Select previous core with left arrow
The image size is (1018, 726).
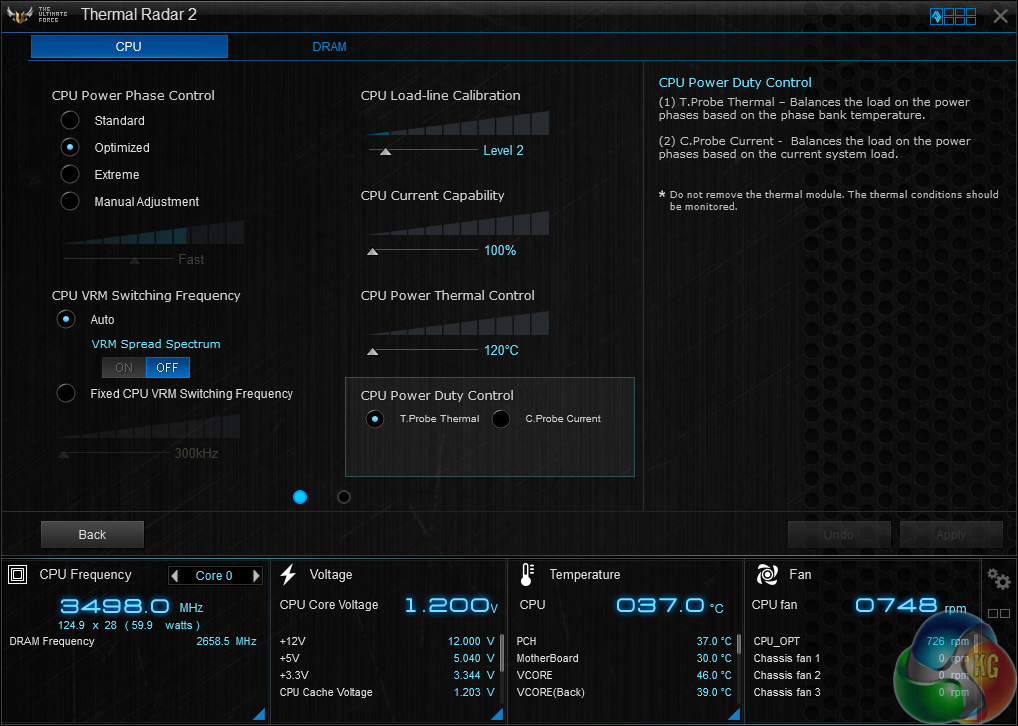174,575
